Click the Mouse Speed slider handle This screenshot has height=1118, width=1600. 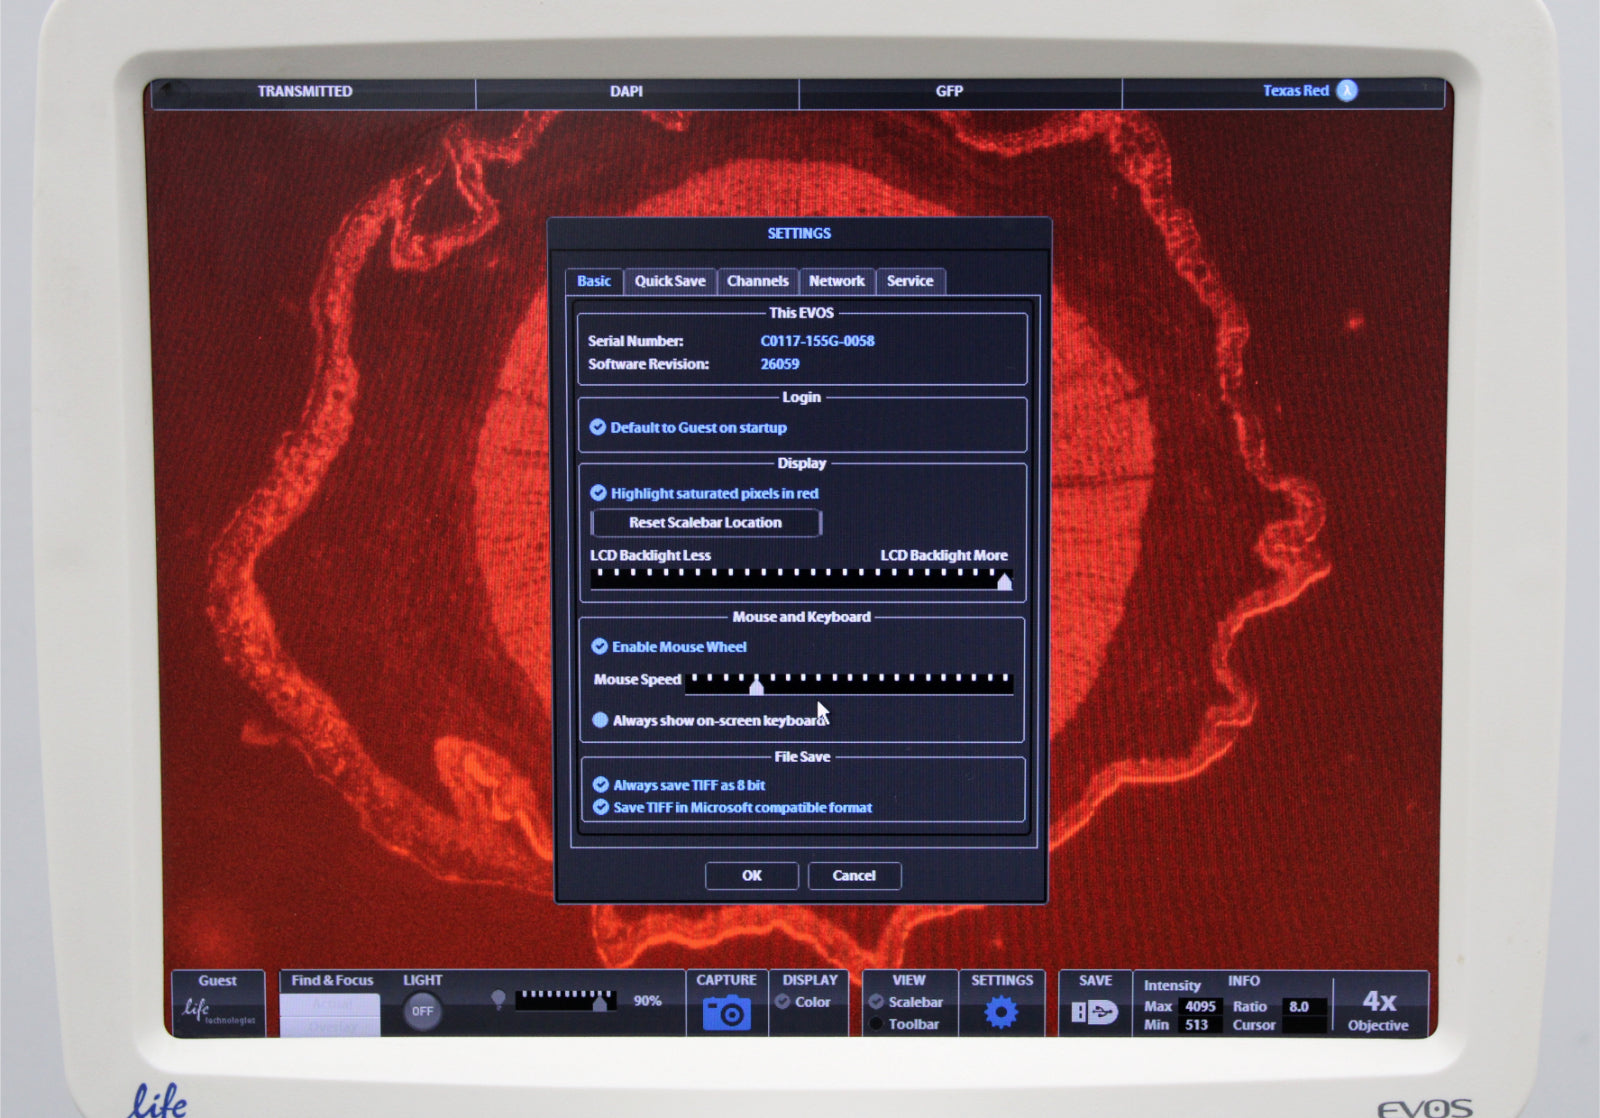point(756,686)
